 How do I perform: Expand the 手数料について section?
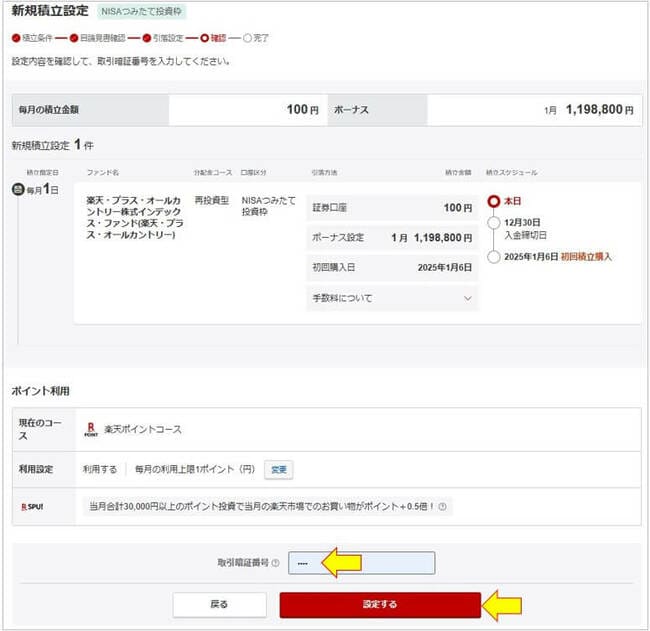click(392, 298)
